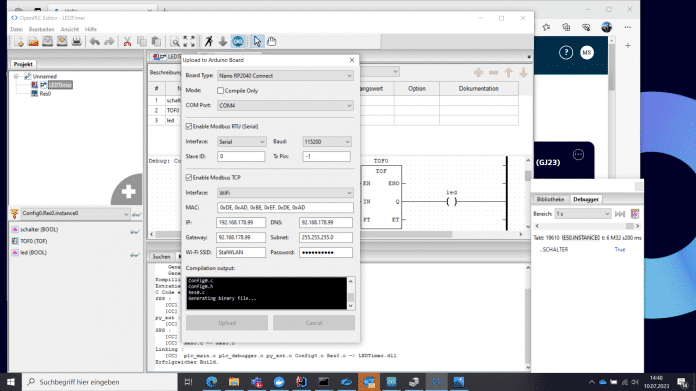Viewport: 696px width, 391px height.
Task: Click the Cancel button in dialog
Action: pos(314,323)
